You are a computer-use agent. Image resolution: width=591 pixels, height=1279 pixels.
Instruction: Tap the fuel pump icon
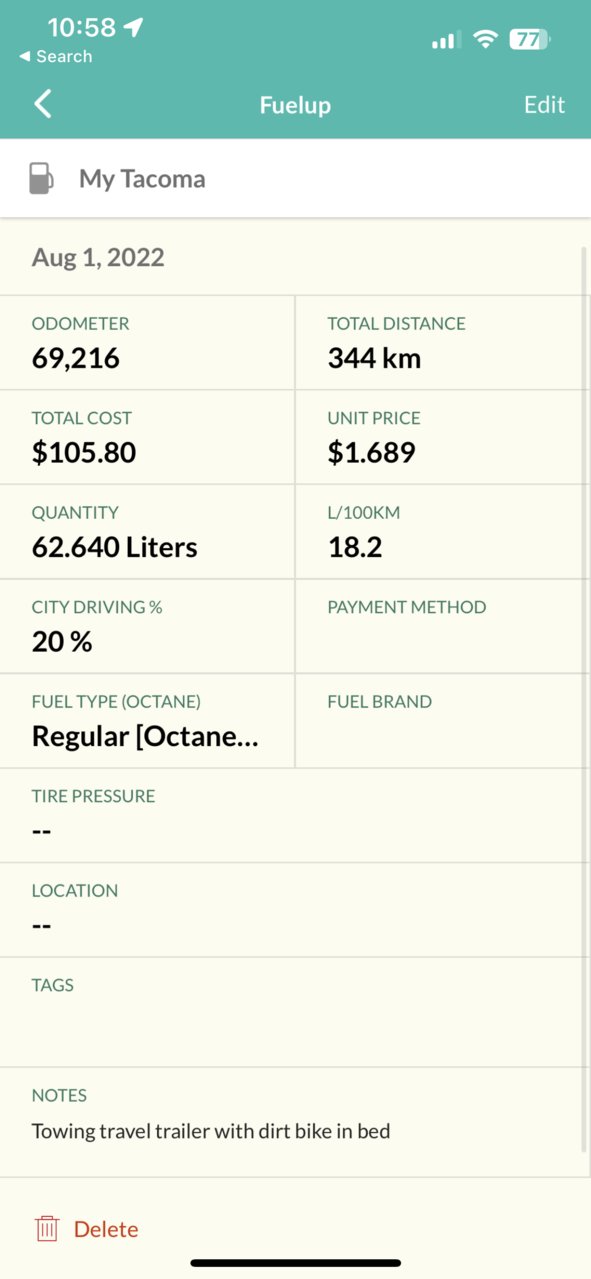coord(41,179)
